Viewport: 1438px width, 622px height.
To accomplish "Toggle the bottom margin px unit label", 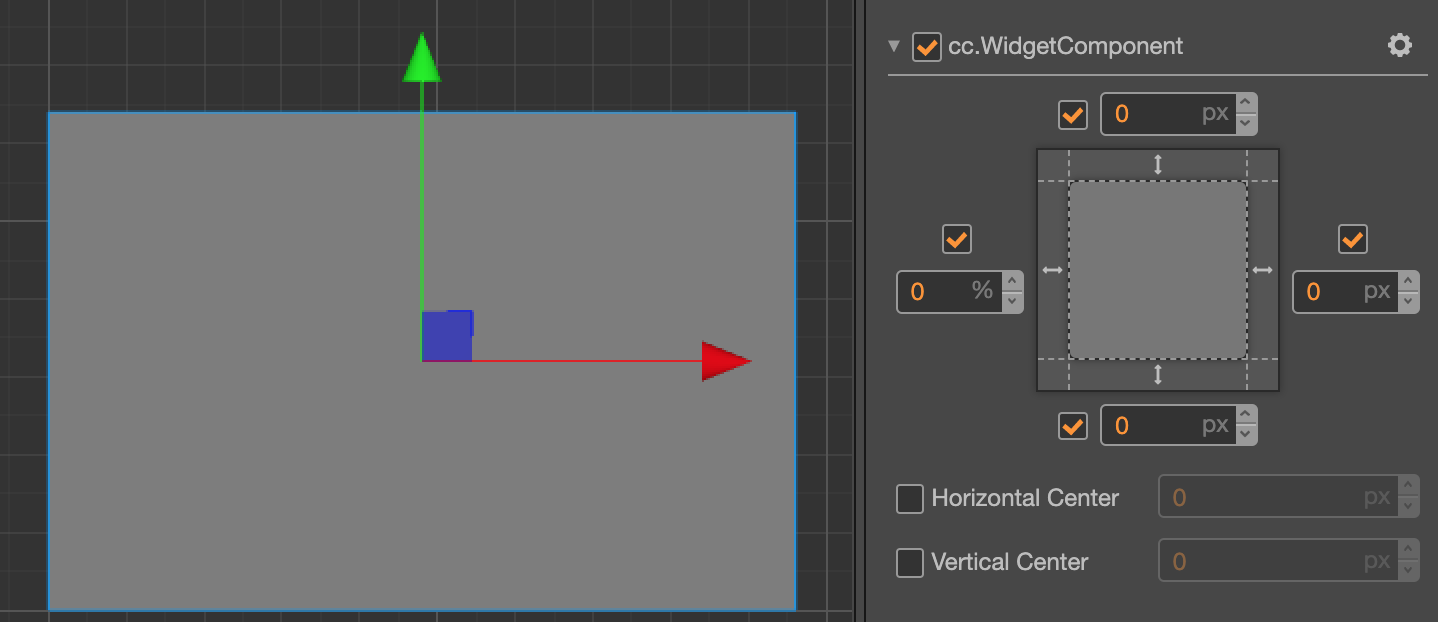I will point(1215,425).
